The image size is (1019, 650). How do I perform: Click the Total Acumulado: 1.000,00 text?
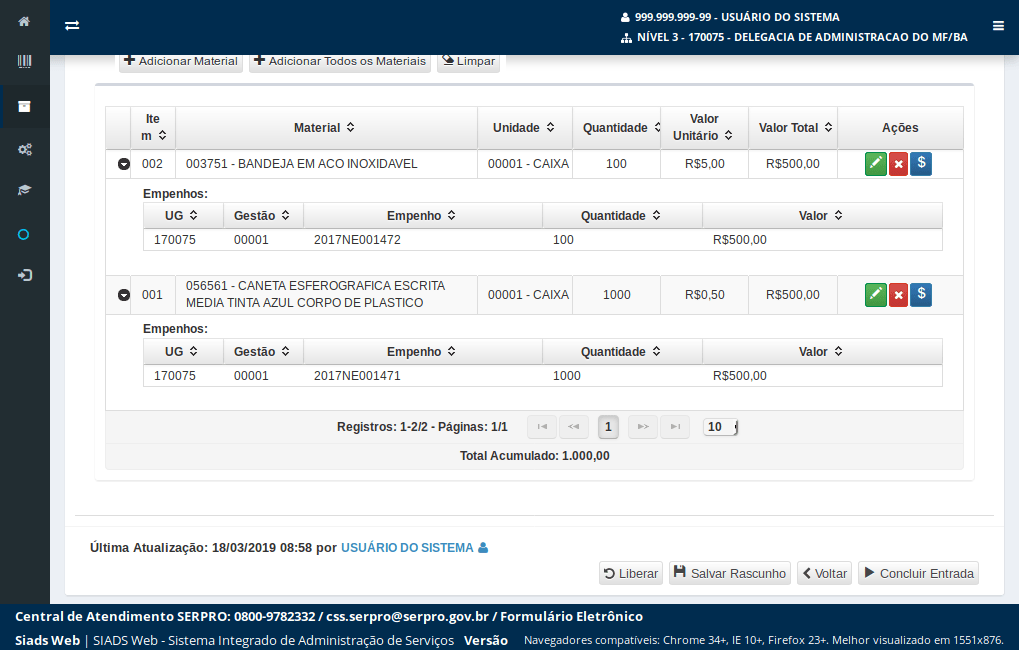(x=535, y=456)
